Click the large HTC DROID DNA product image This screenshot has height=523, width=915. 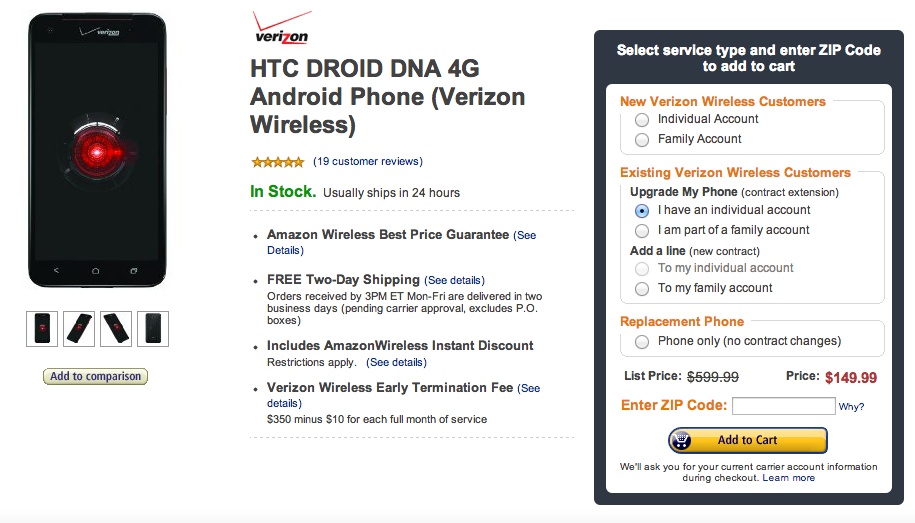click(96, 150)
